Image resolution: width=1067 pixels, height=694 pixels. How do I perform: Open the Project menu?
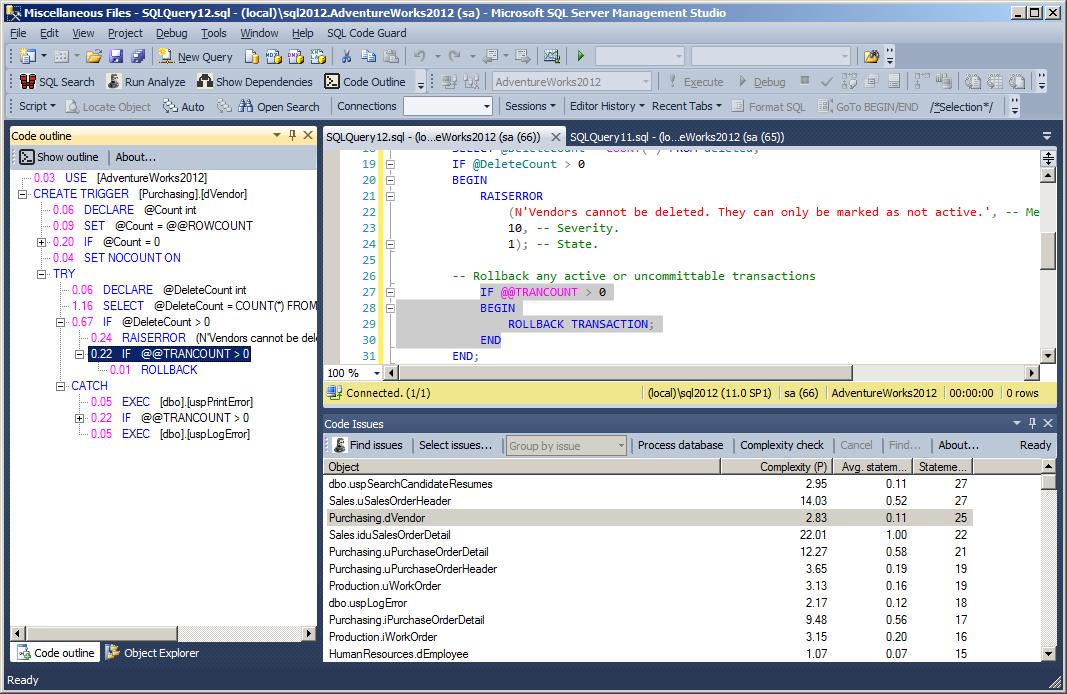pyautogui.click(x=125, y=33)
